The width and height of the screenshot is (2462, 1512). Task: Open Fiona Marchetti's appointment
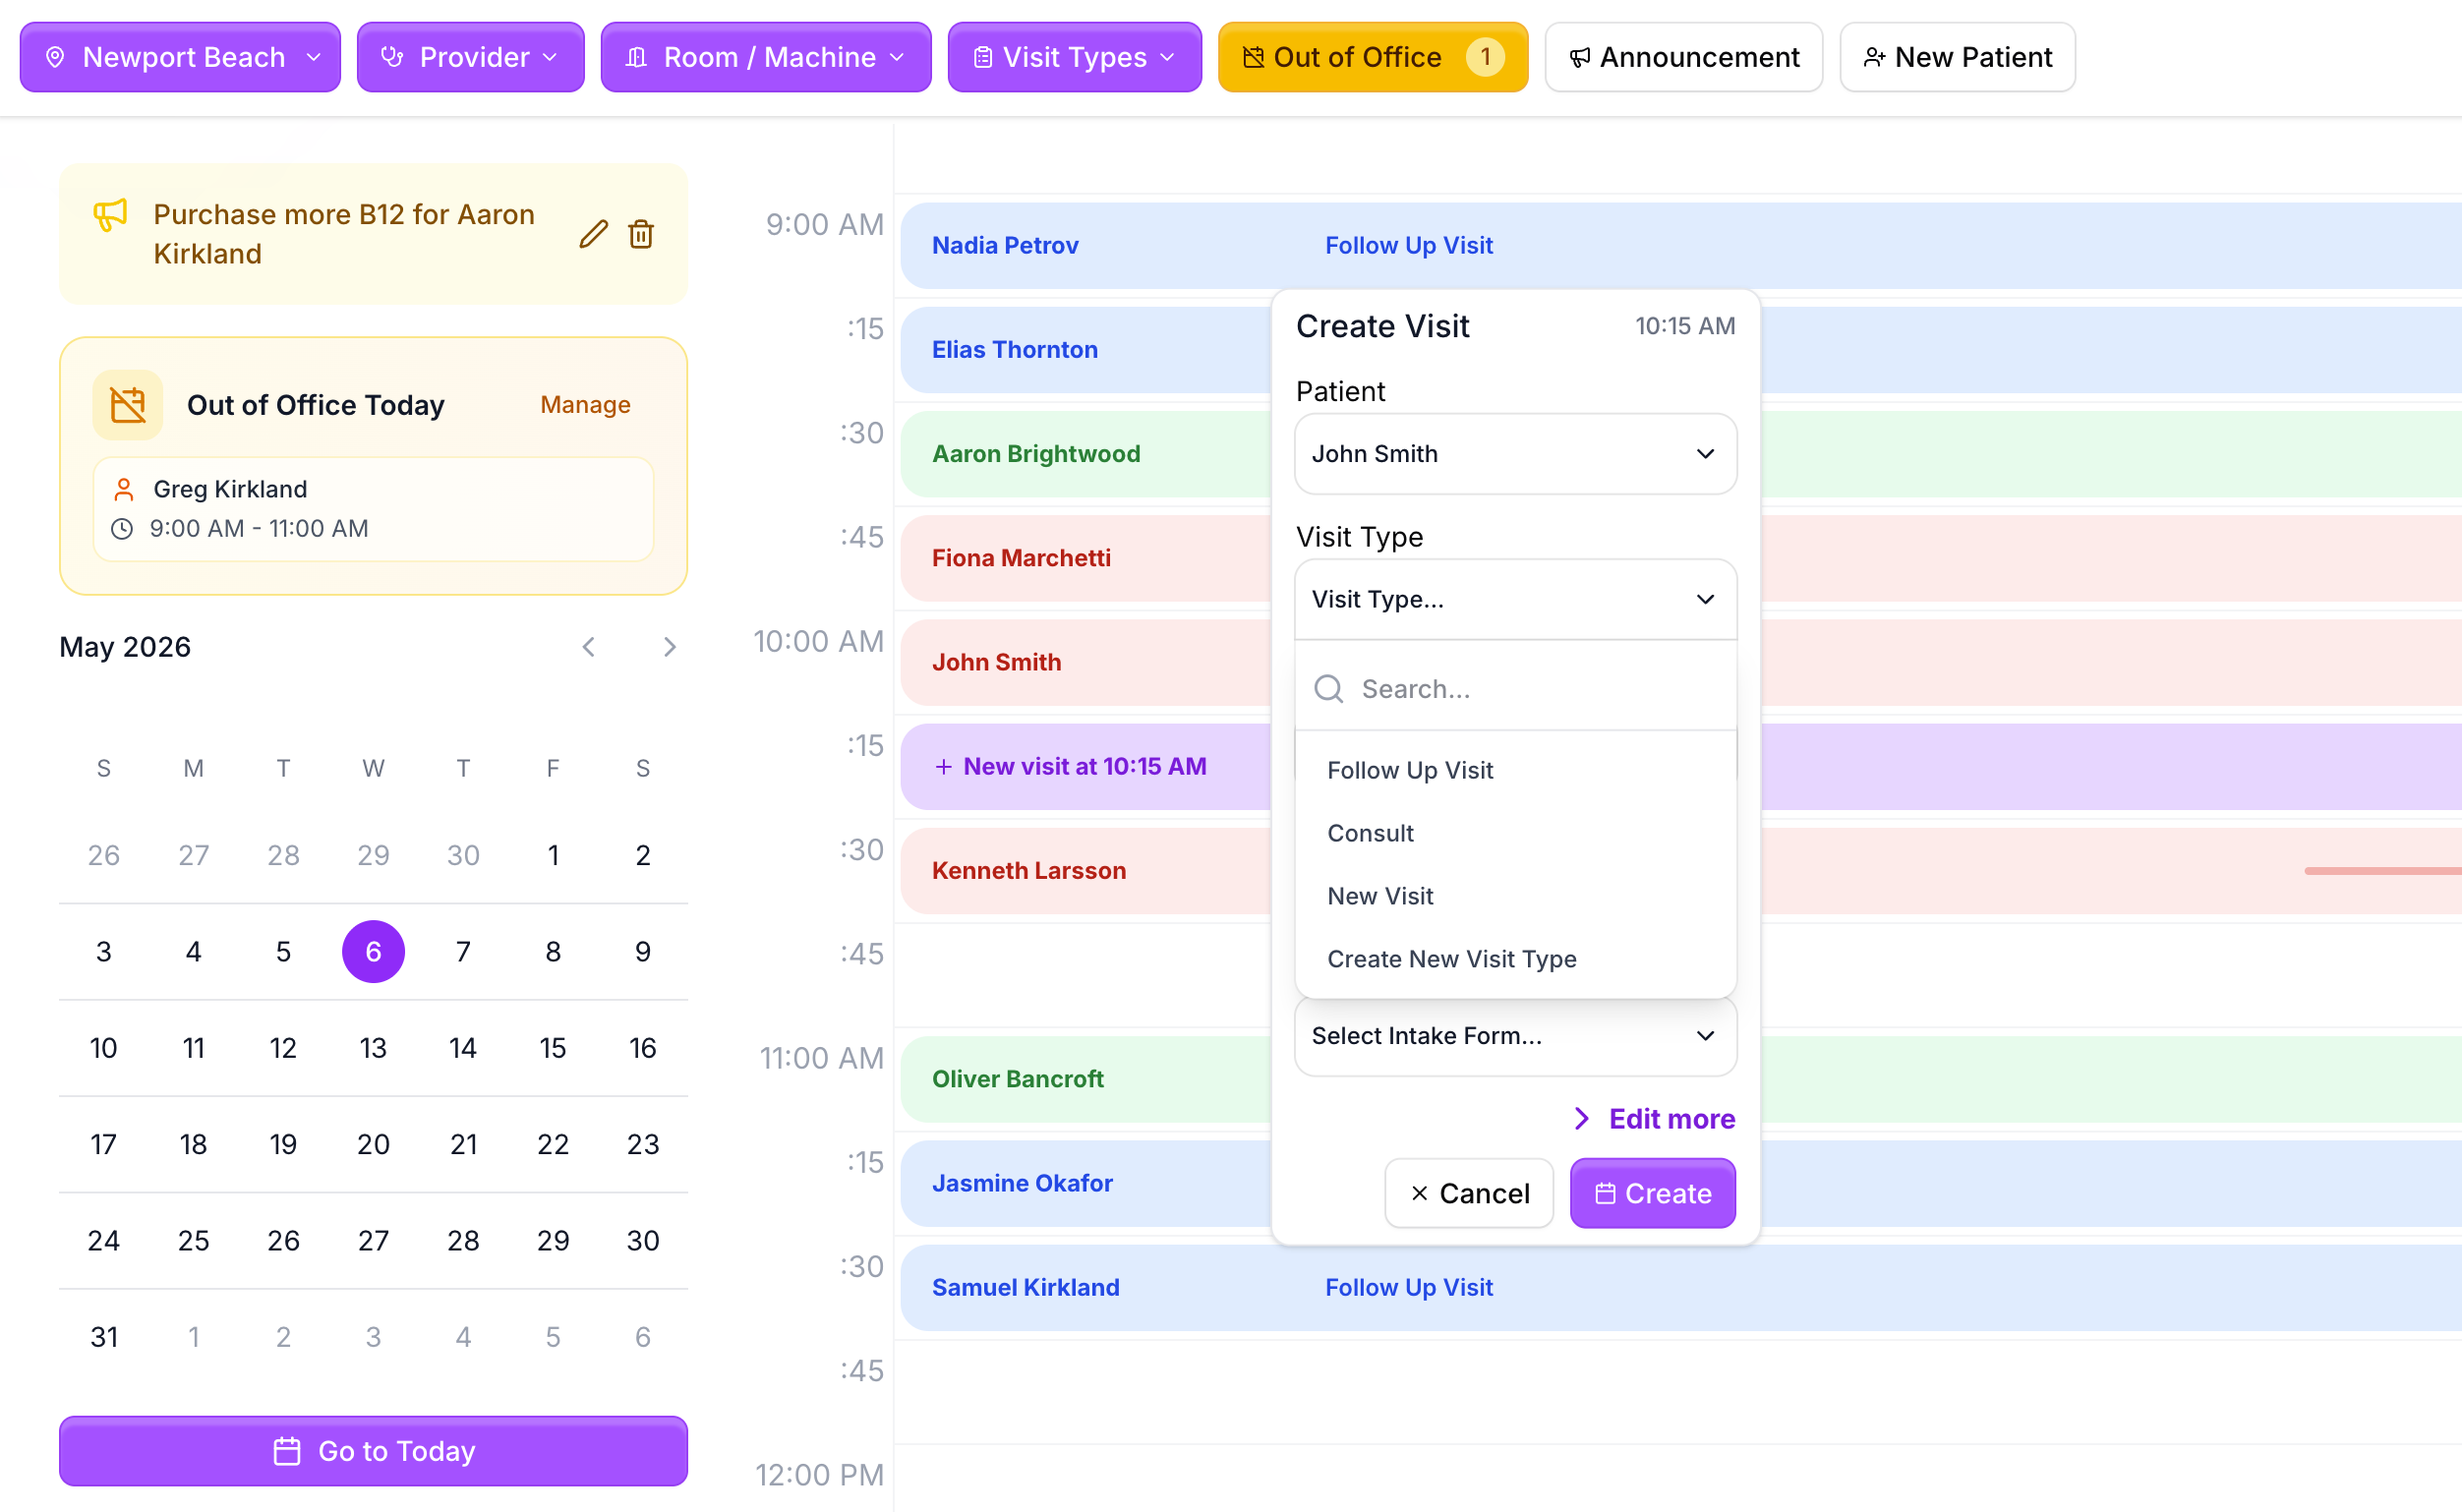[1086, 558]
